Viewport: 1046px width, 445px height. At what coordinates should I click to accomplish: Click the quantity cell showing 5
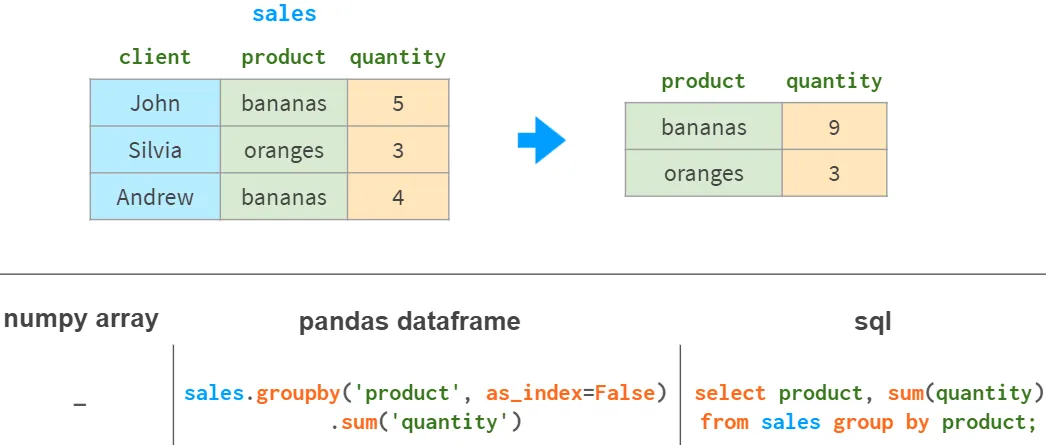click(398, 102)
